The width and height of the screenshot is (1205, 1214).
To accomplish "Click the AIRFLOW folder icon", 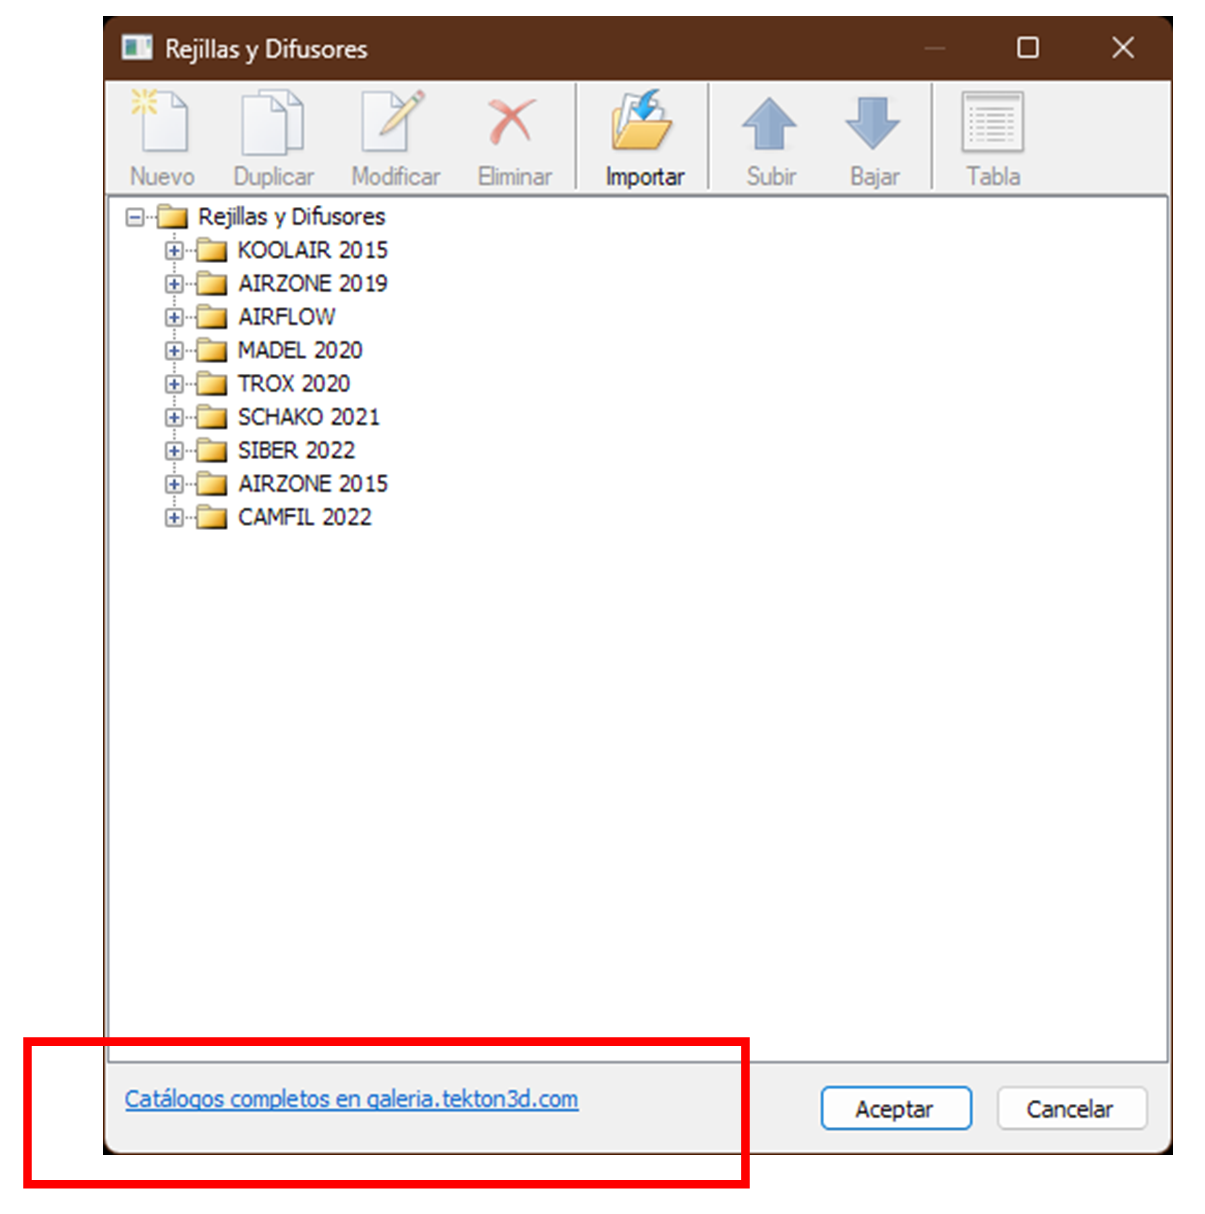I will 212,317.
